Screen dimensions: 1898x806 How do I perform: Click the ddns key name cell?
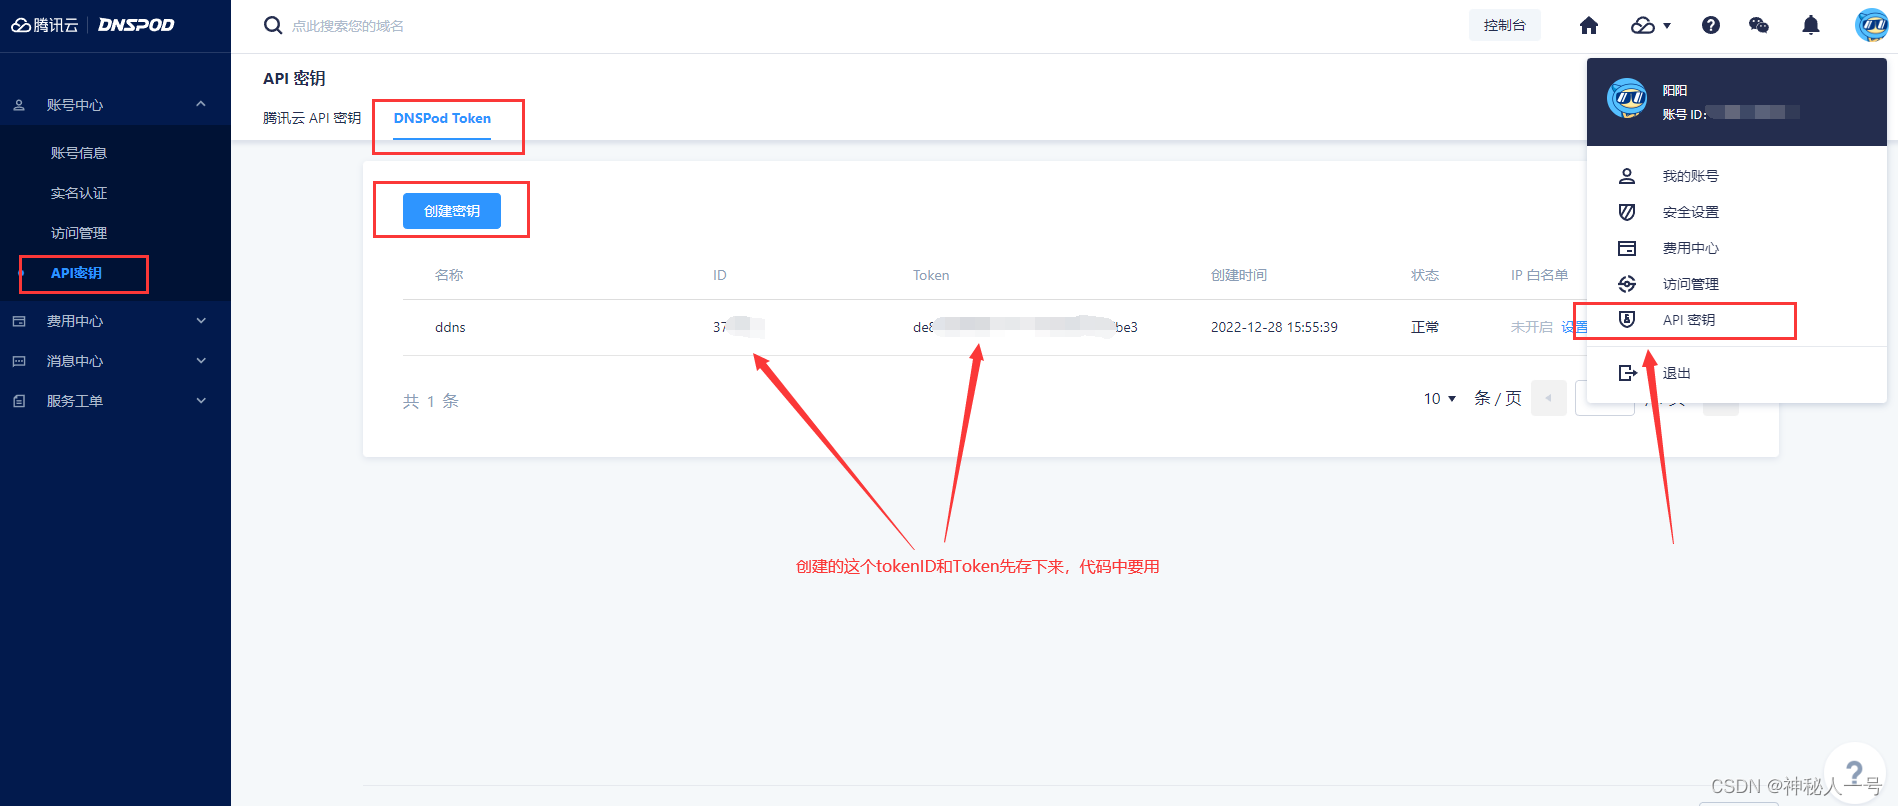click(x=450, y=327)
